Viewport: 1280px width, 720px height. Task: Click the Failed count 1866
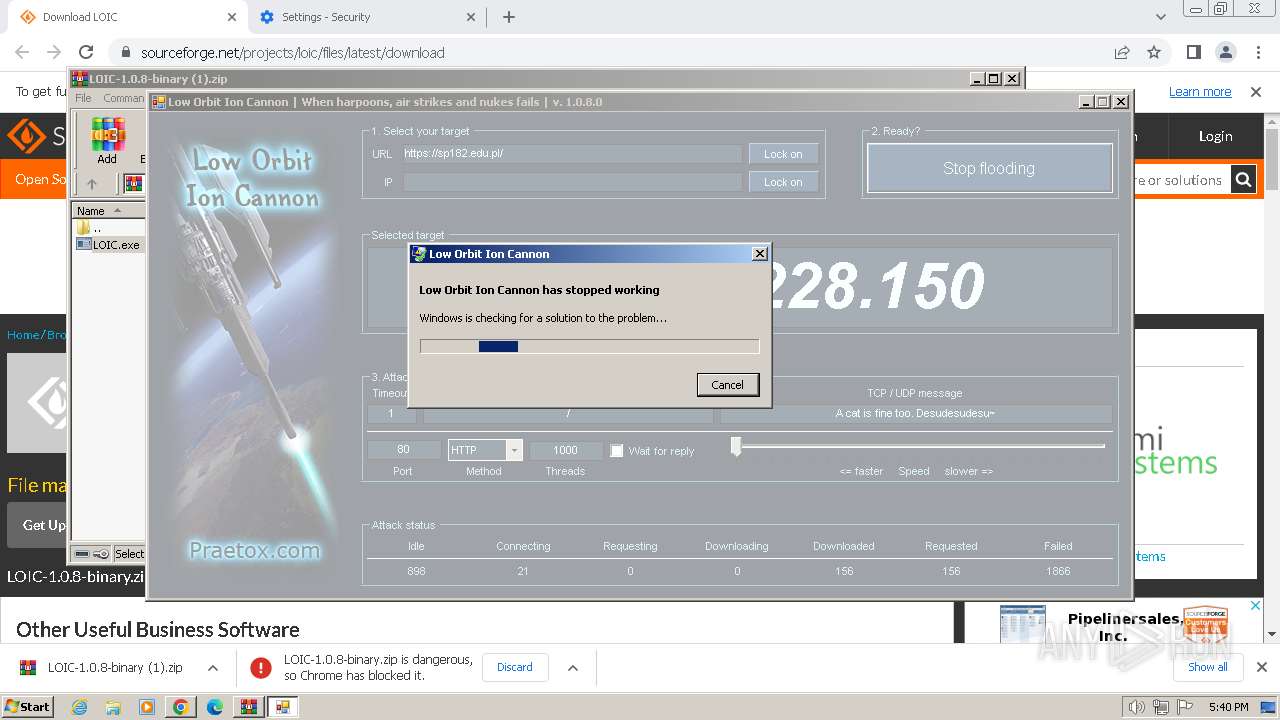(x=1058, y=571)
